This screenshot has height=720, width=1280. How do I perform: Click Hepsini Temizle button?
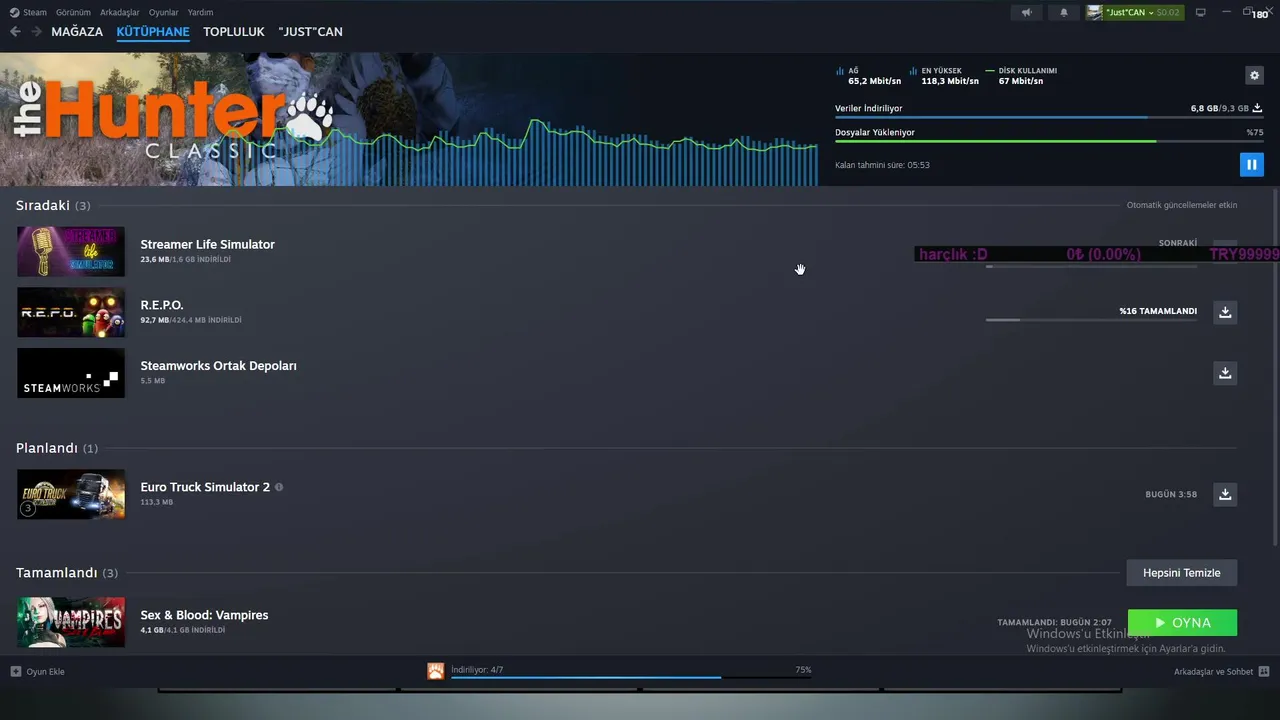[x=1182, y=573]
